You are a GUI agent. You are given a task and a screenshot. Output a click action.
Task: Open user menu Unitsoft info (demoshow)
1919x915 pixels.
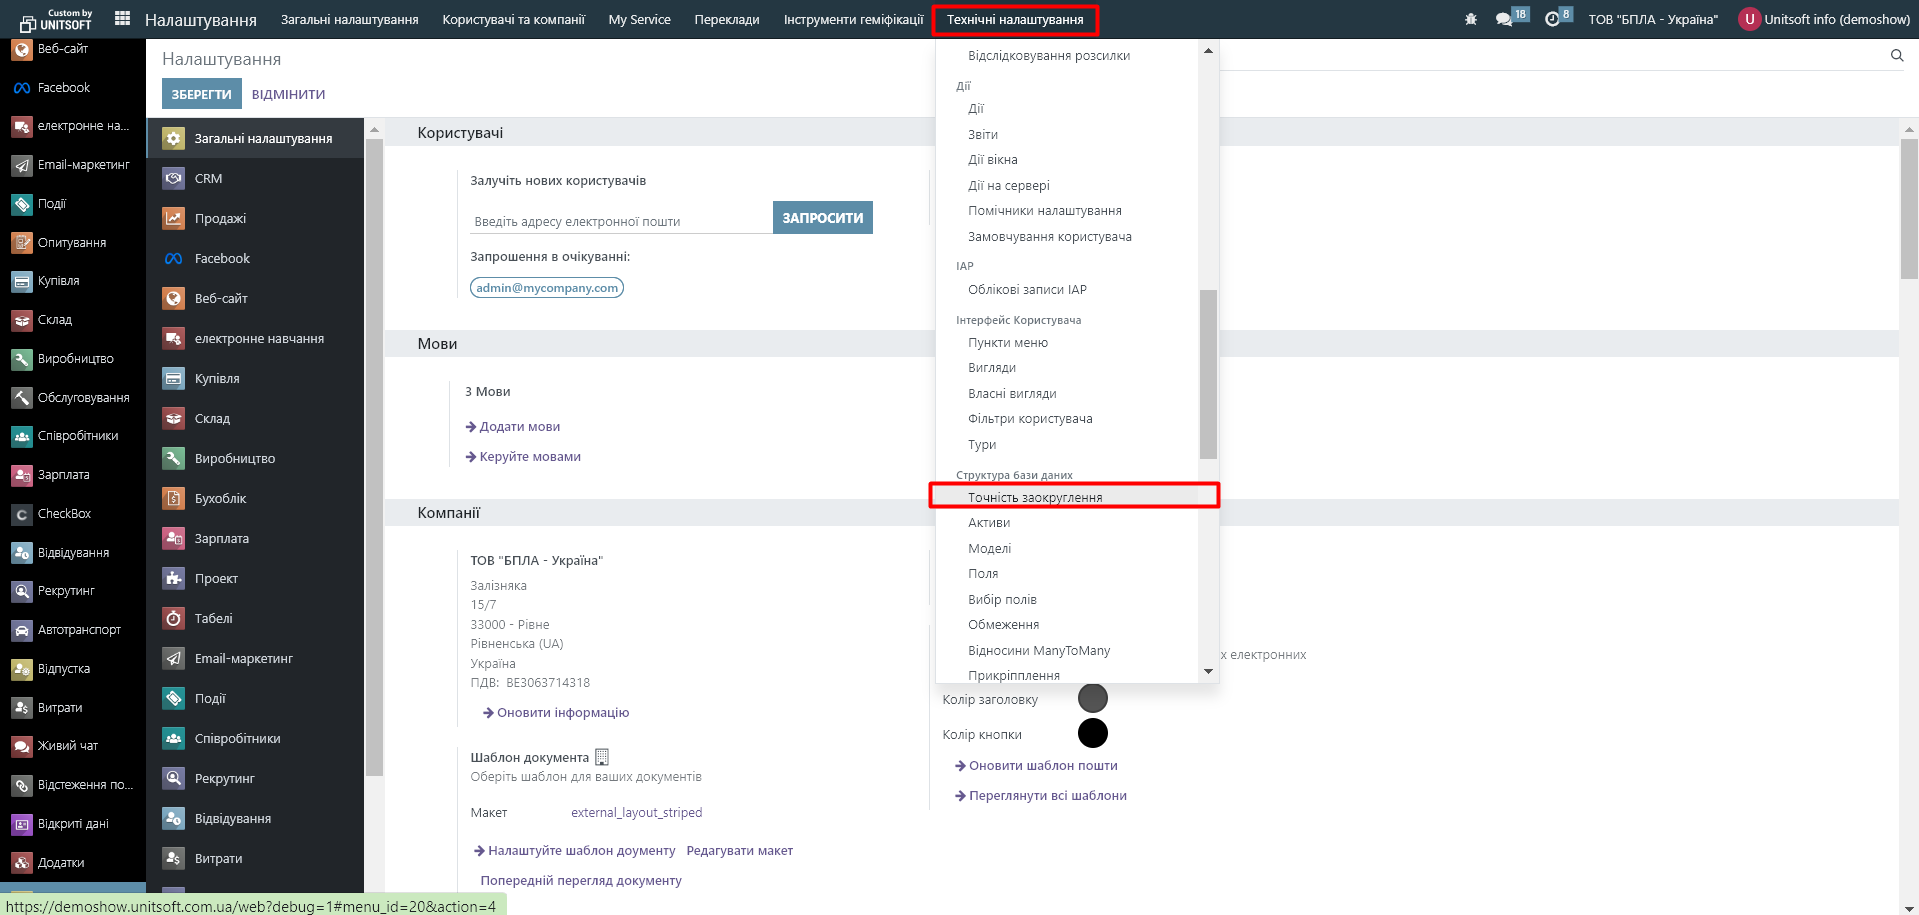1825,19
